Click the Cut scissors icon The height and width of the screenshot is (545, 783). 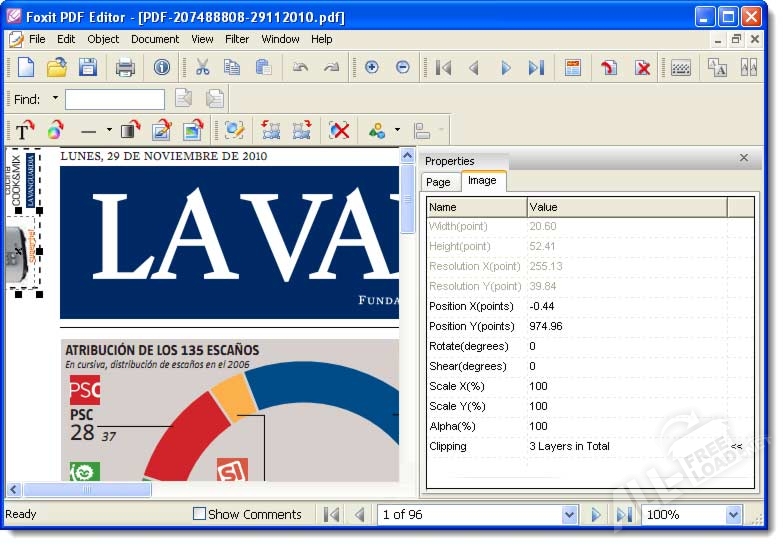tap(202, 67)
